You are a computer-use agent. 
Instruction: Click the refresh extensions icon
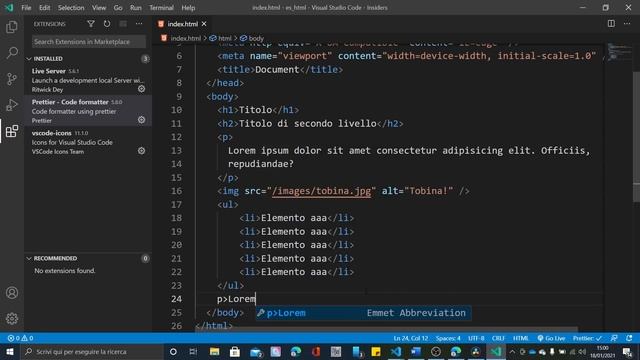[x=107, y=24]
